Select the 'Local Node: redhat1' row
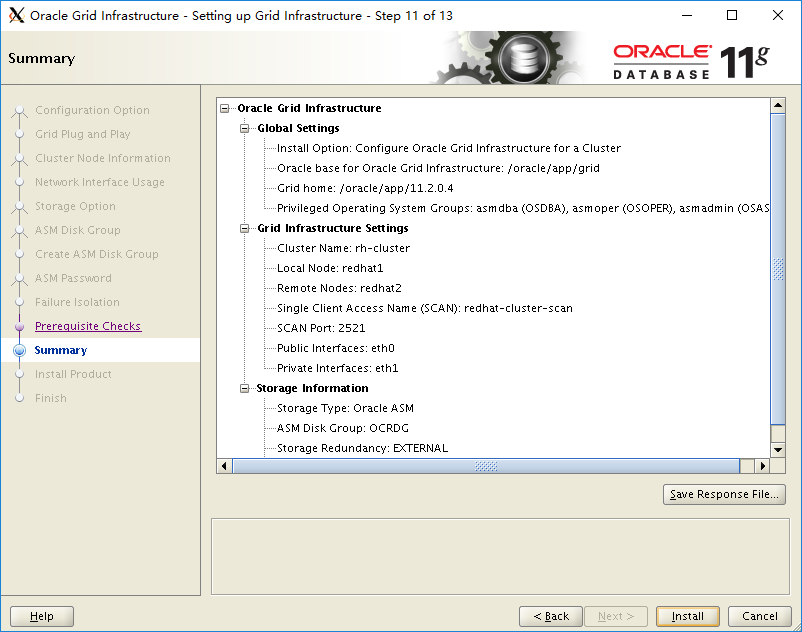 click(330, 268)
